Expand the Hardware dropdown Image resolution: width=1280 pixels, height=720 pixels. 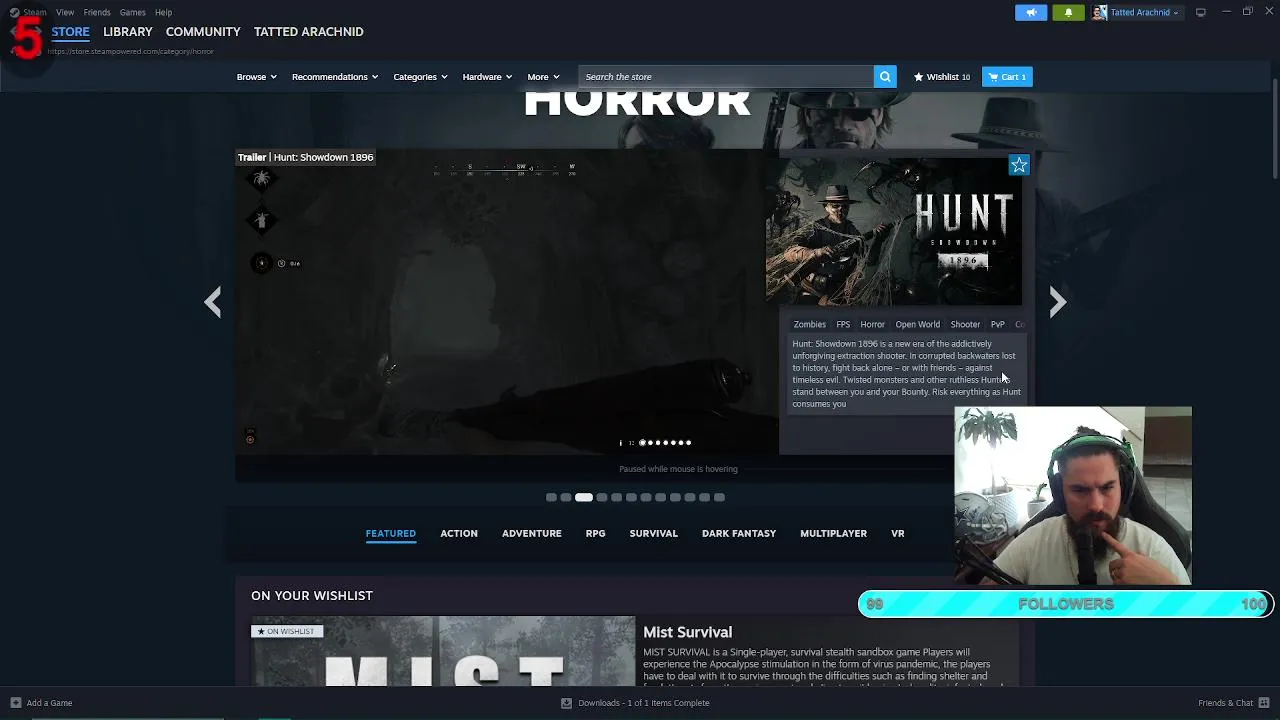(x=487, y=77)
